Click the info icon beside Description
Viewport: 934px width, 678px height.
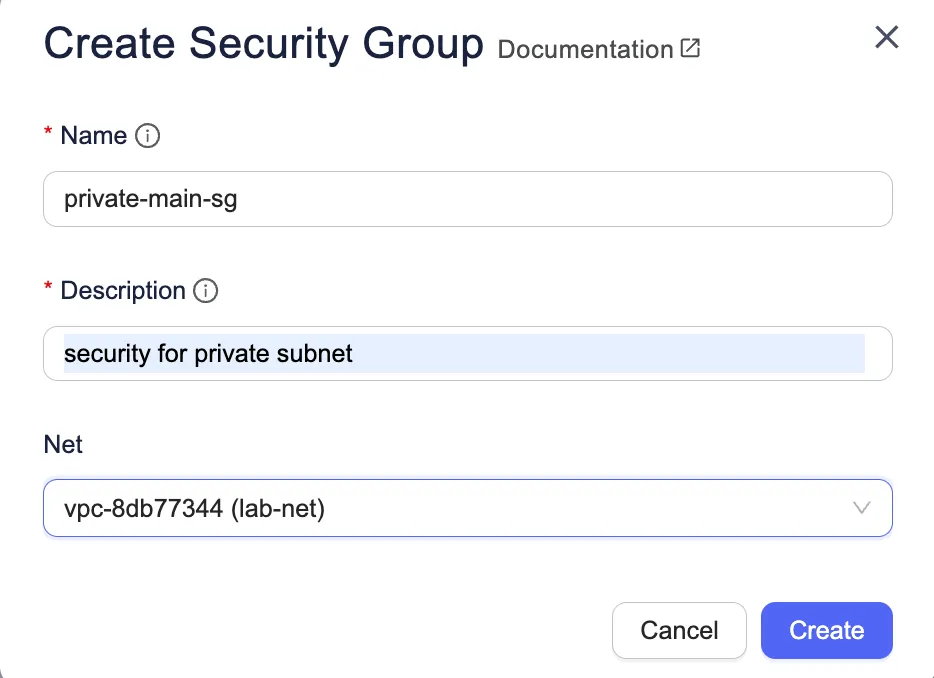pos(205,291)
